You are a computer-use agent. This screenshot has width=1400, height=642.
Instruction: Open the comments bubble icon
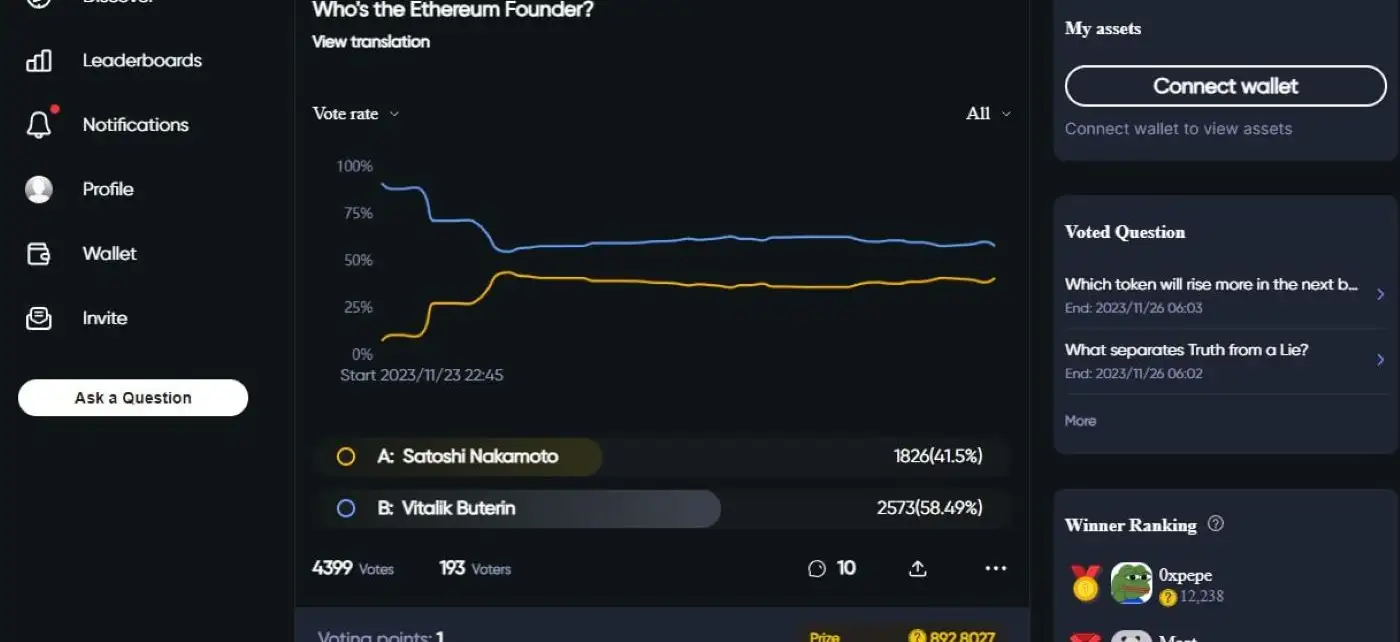coord(817,569)
